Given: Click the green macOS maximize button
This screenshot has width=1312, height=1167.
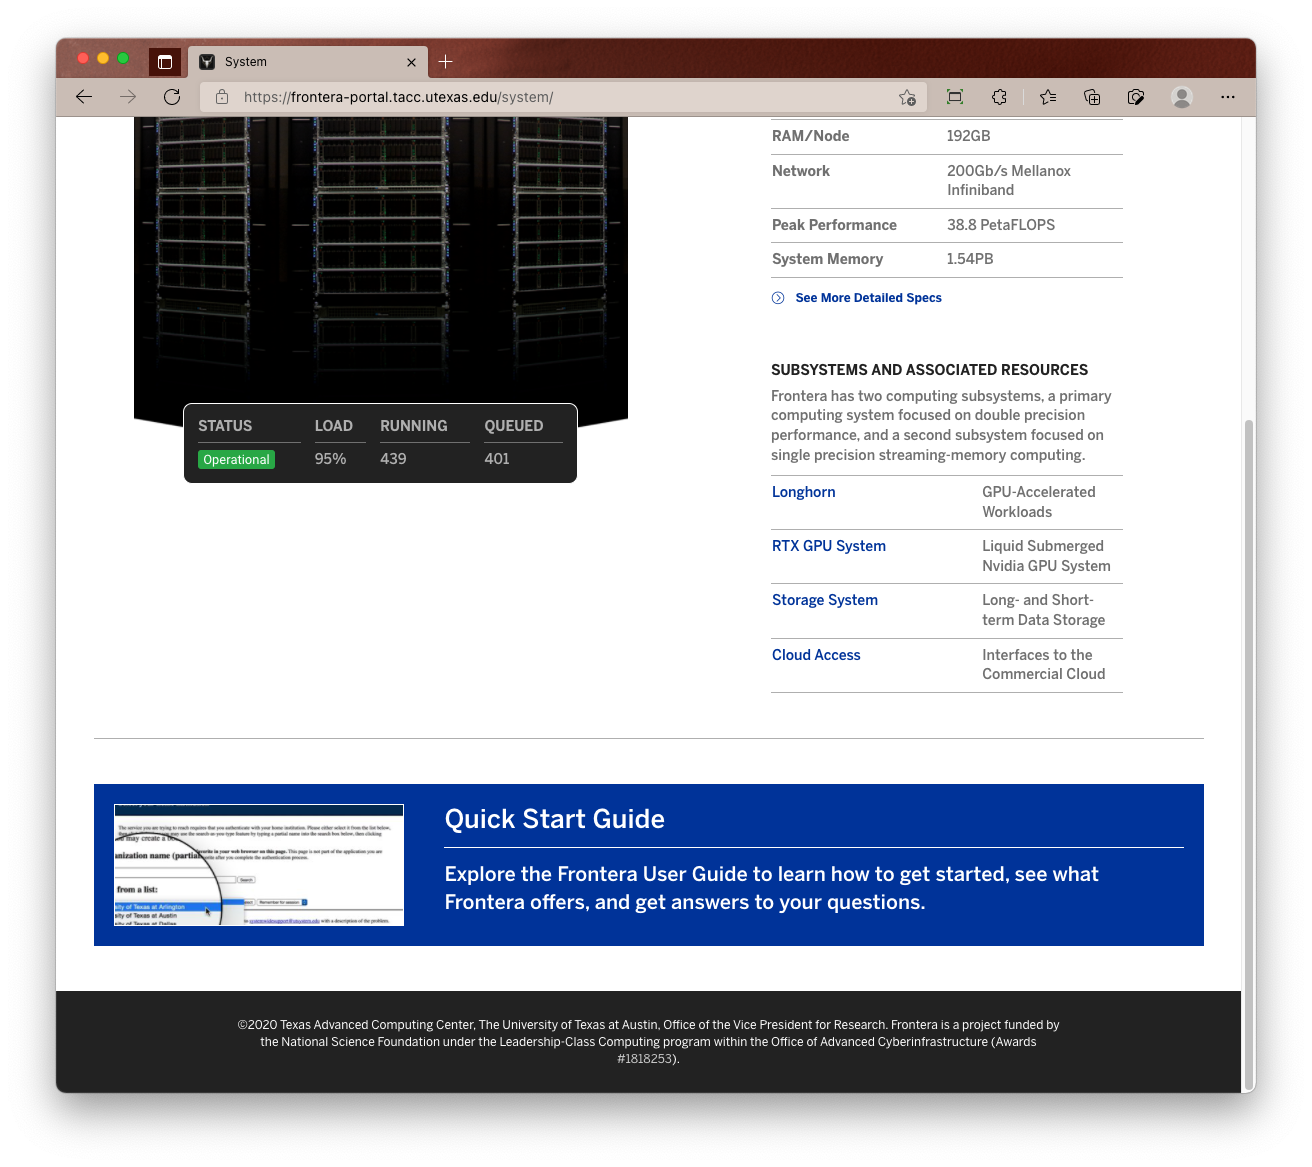Looking at the screenshot, I should point(123,58).
